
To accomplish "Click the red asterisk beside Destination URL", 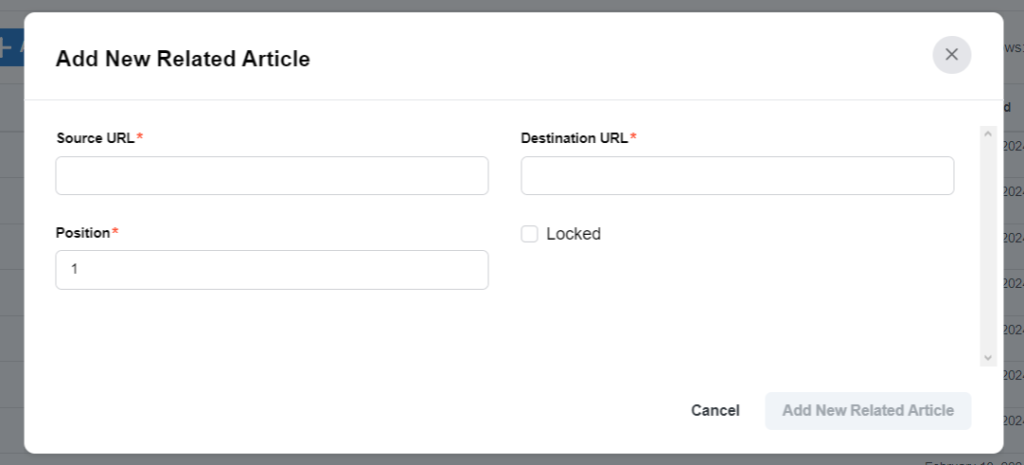I will [x=633, y=137].
